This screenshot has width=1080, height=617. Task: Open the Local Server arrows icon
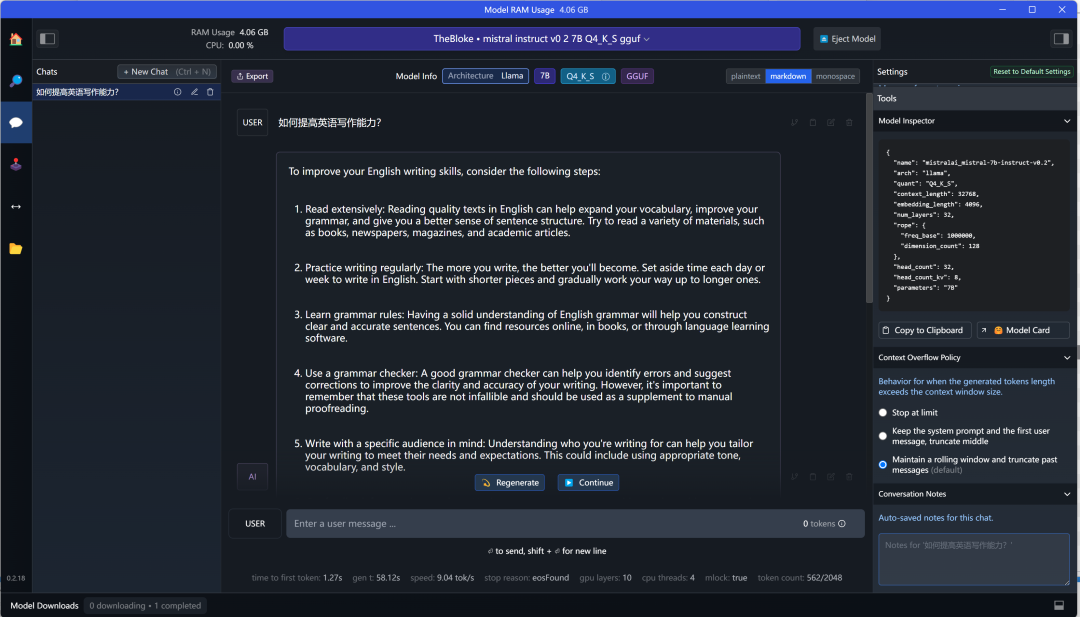click(x=16, y=207)
